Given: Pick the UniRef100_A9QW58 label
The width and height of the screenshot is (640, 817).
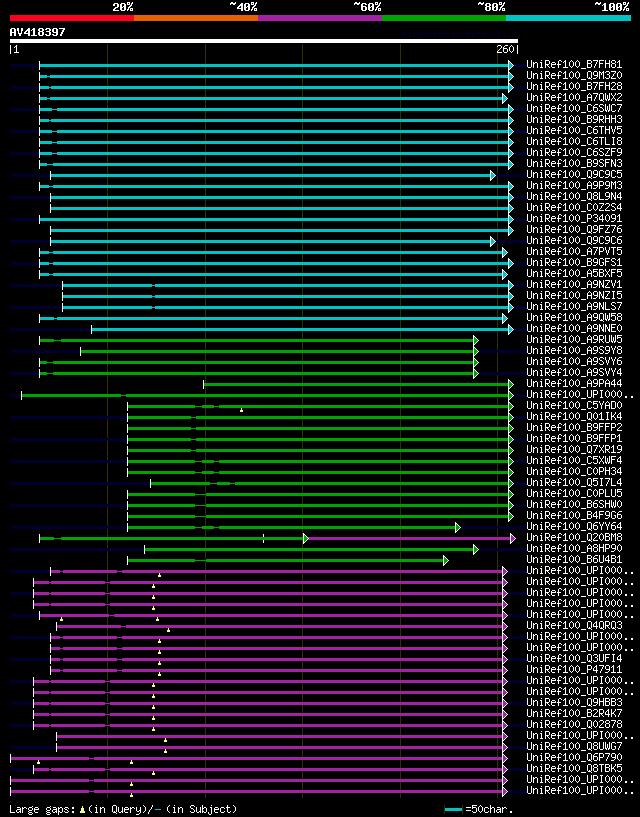Looking at the screenshot, I should click(574, 317).
